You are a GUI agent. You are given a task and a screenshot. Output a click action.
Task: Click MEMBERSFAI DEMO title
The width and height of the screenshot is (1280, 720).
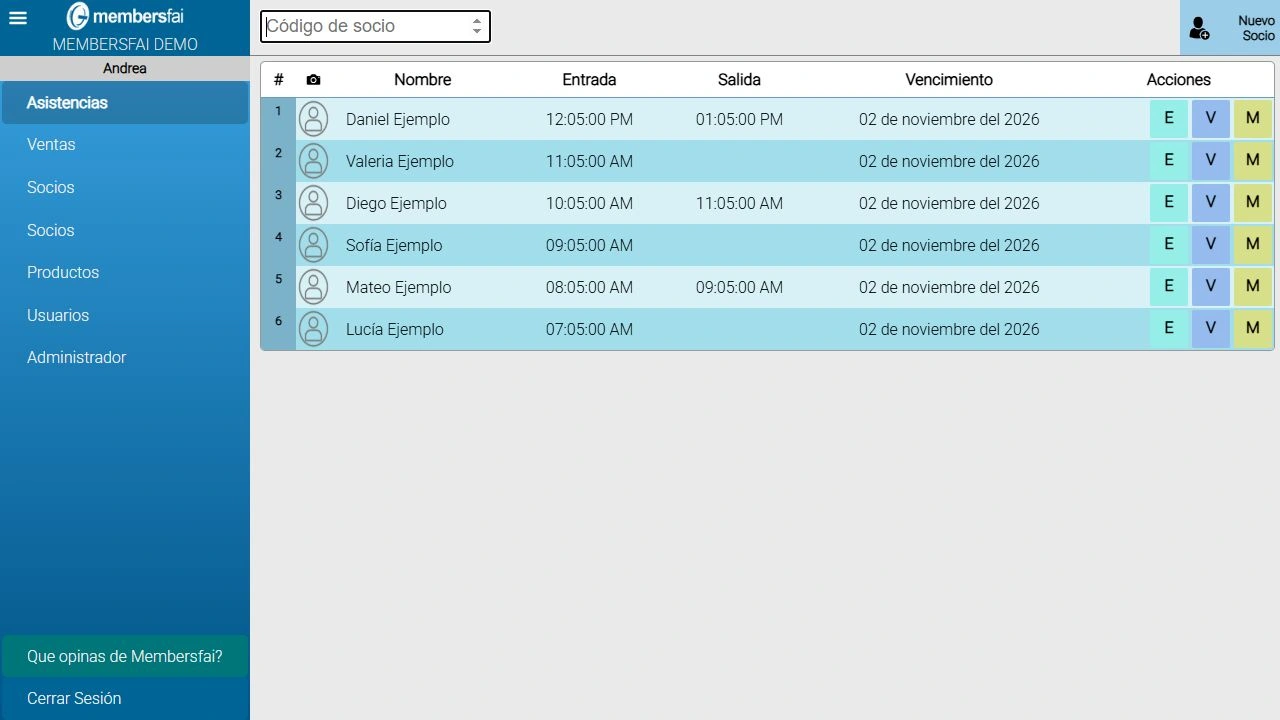click(x=125, y=44)
